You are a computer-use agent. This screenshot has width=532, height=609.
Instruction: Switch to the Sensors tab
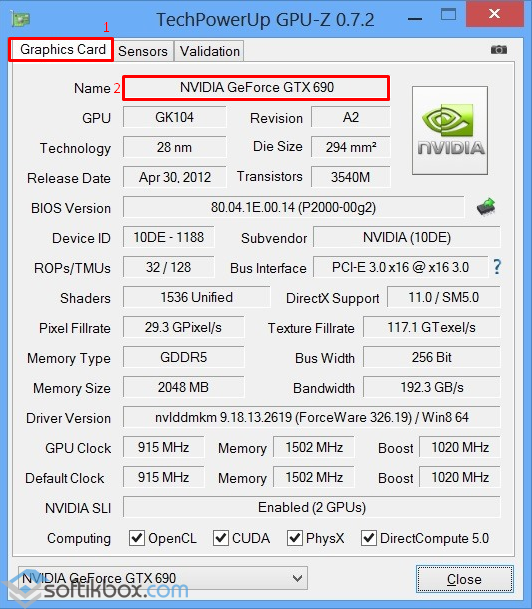click(x=143, y=51)
